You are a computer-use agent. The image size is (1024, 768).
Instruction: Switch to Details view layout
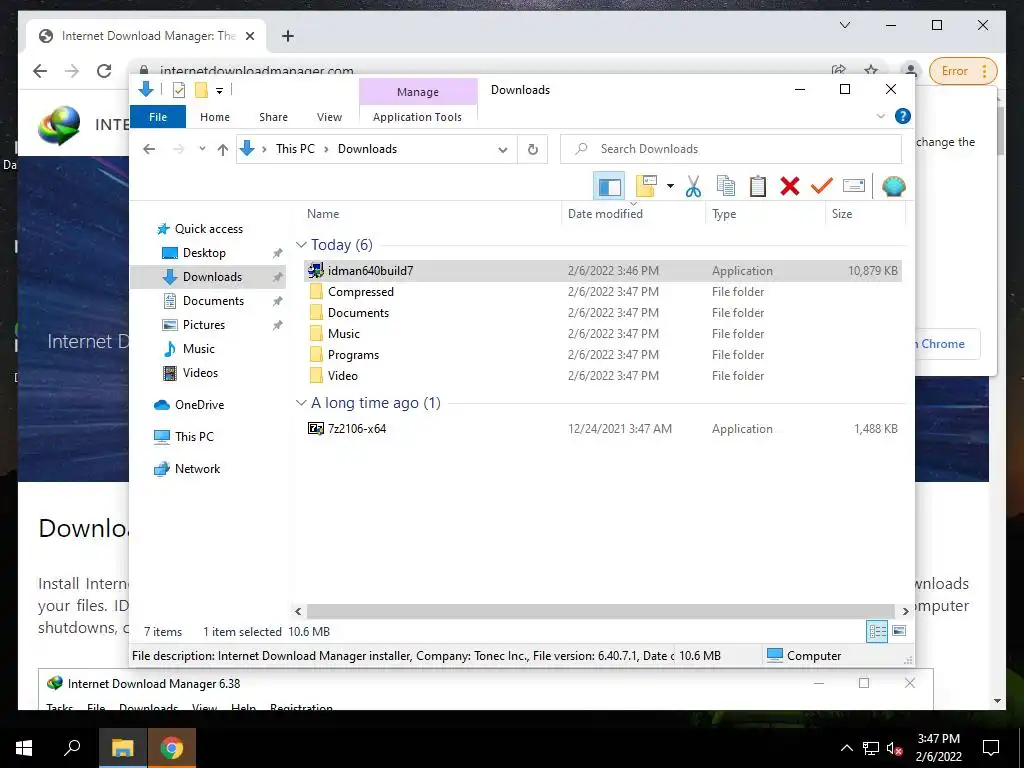[x=877, y=632]
